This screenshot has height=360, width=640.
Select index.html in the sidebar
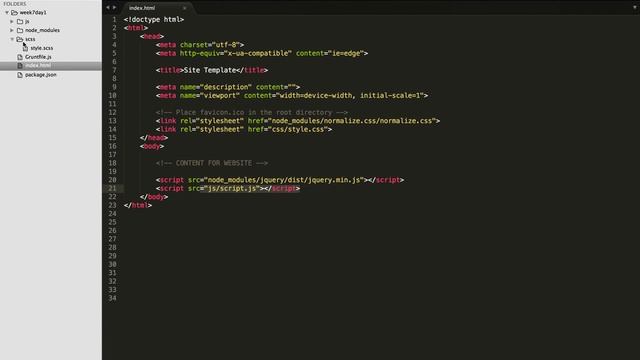[x=38, y=66]
